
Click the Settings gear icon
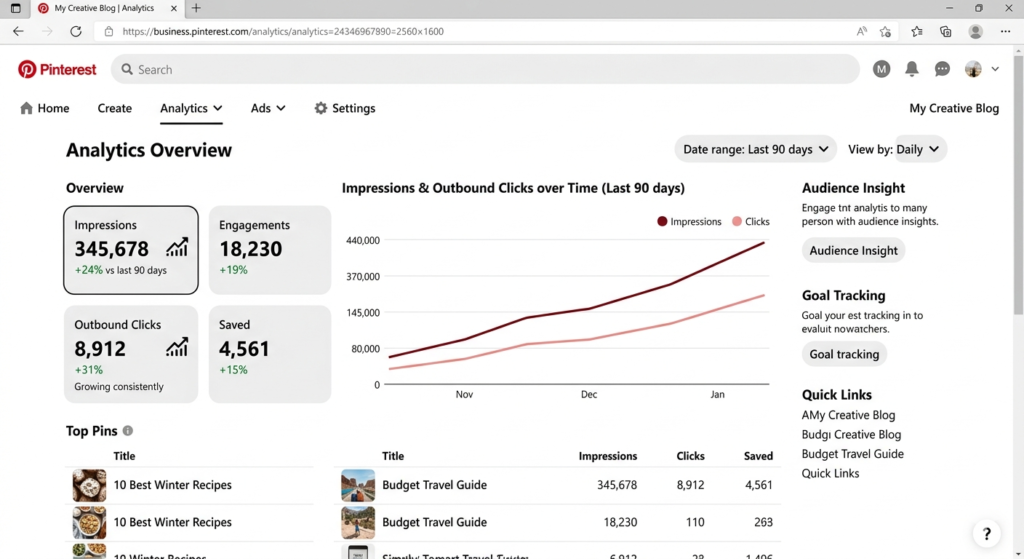[x=321, y=108]
